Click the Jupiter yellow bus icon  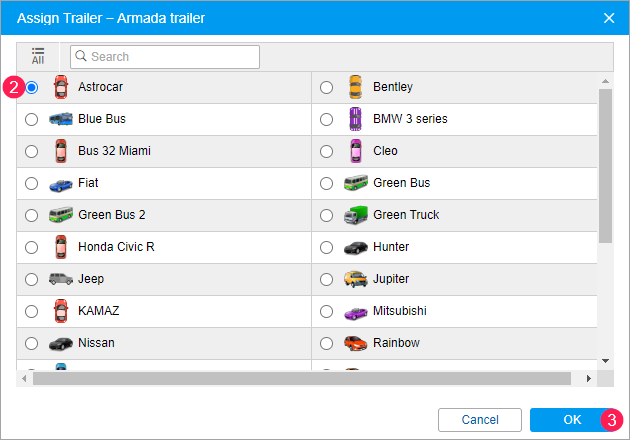pos(355,279)
